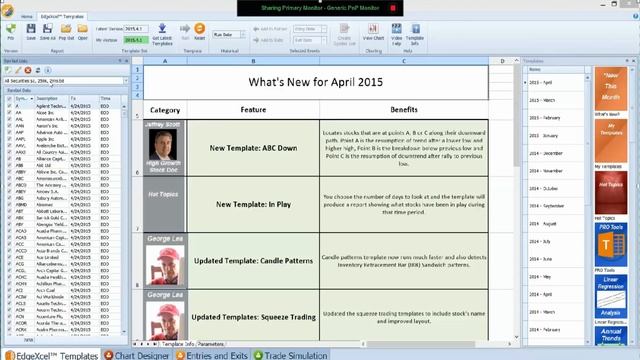Click the application logo orb button

pyautogui.click(x=7, y=10)
